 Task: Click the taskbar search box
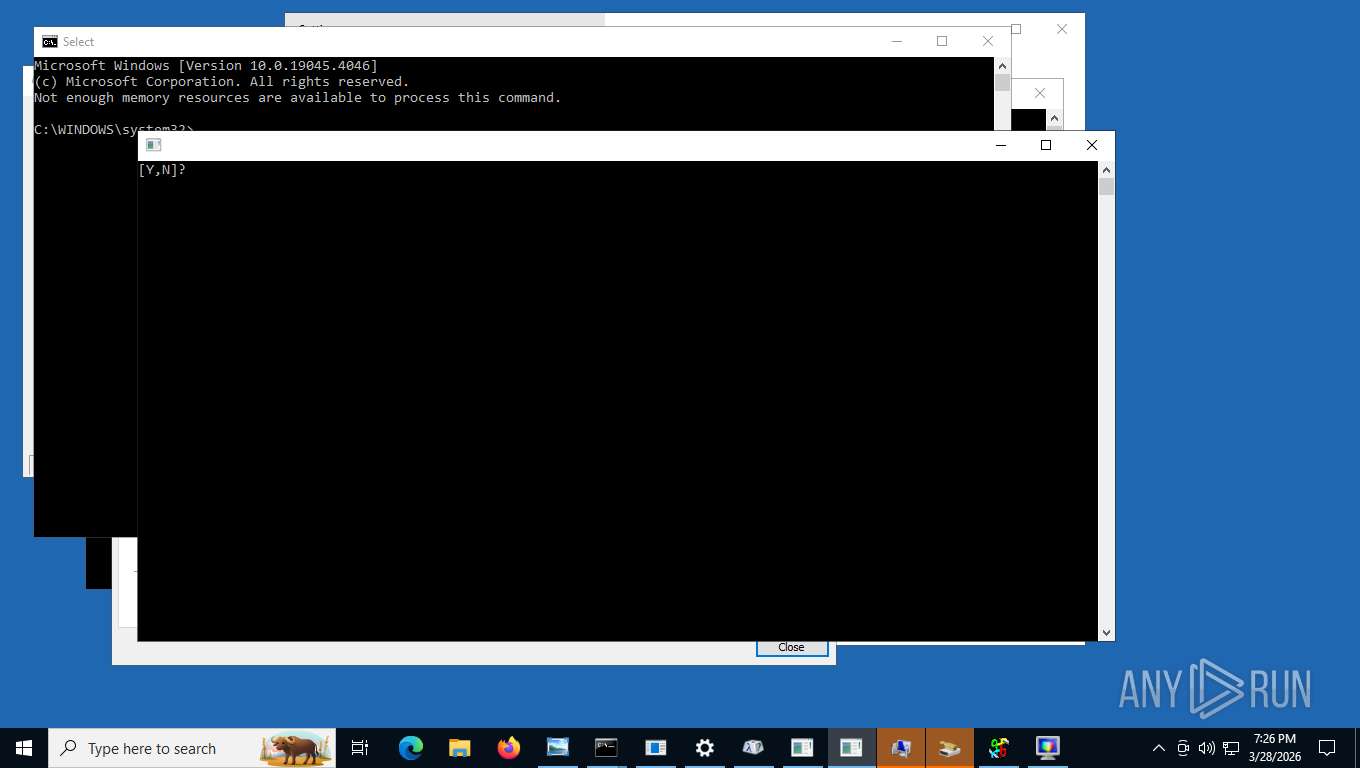click(192, 748)
